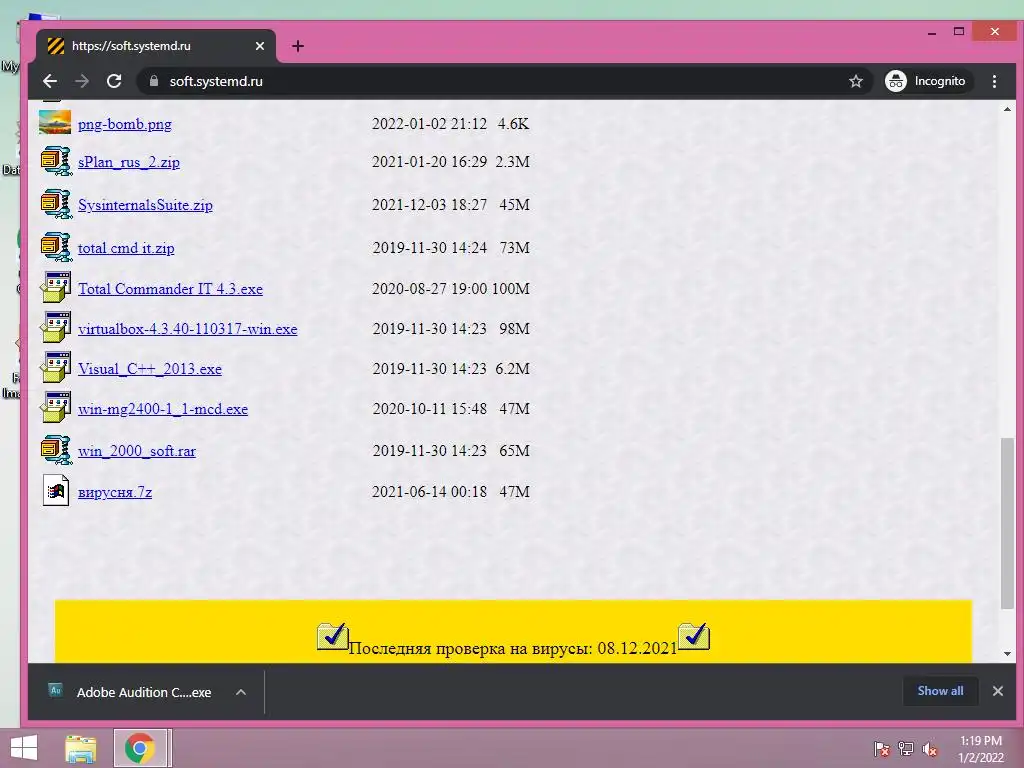The width and height of the screenshot is (1024, 768).
Task: Bookmark this page with the star icon
Action: click(856, 81)
